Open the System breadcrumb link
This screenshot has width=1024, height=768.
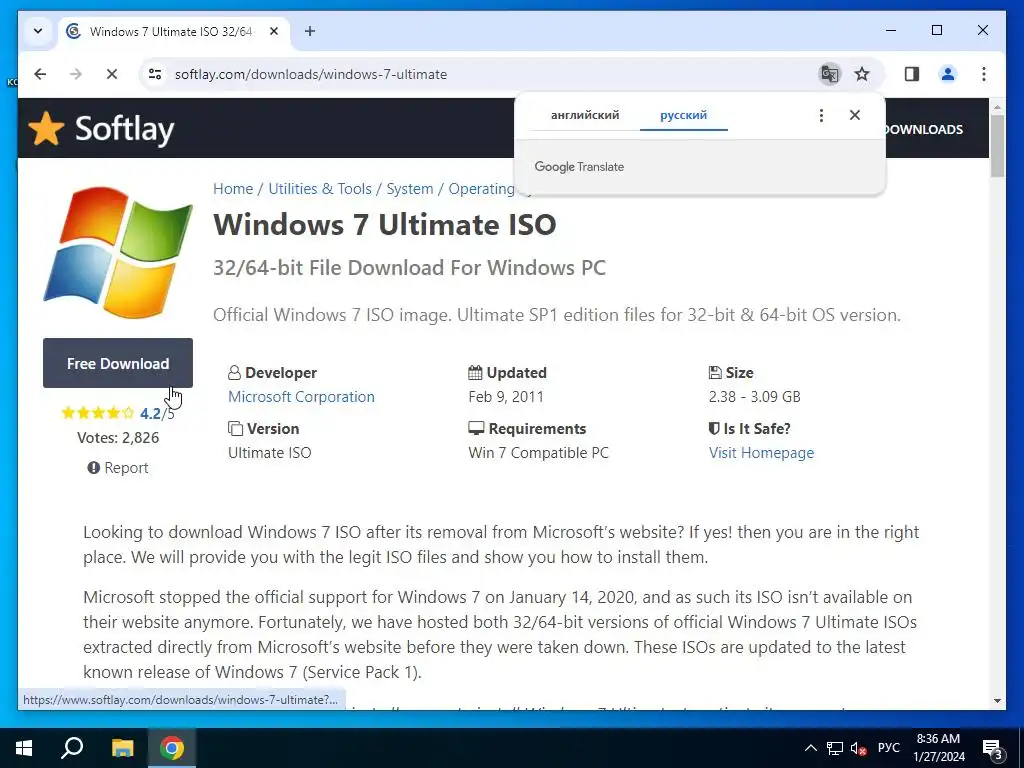pyautogui.click(x=409, y=189)
